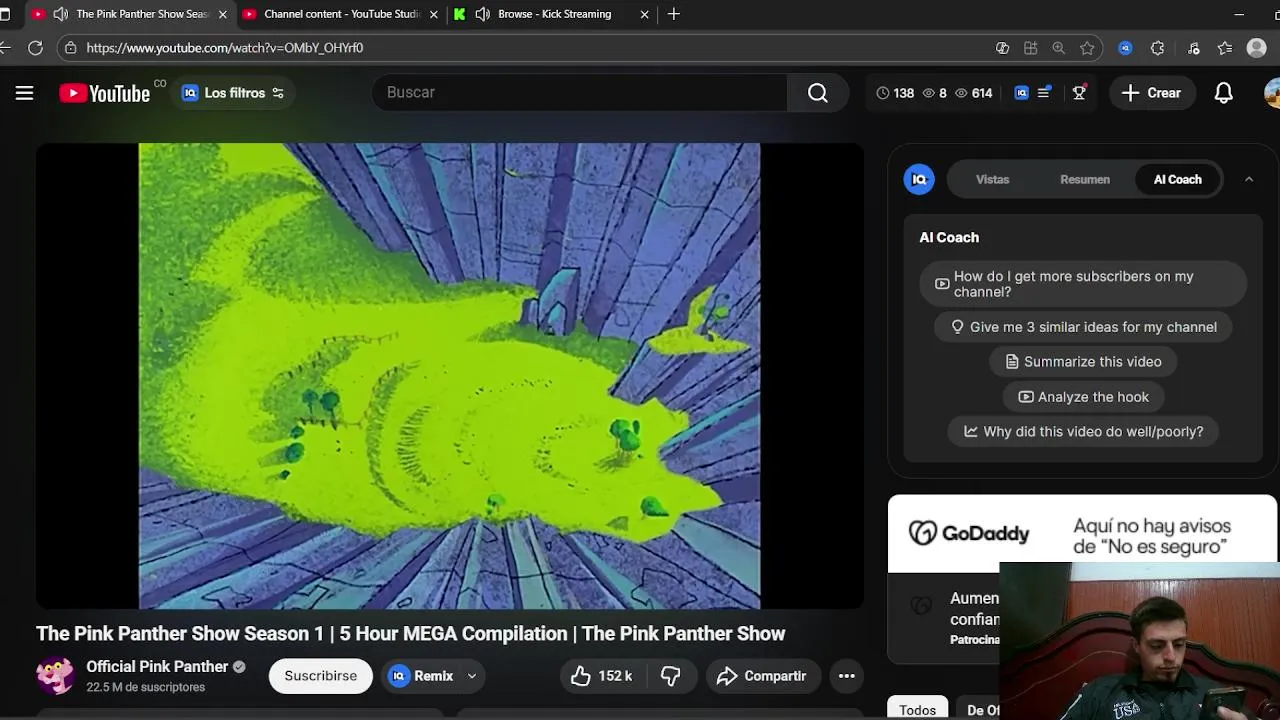Screen dimensions: 1280x720
Task: Ask how to get more subscribers
Action: 1083,284
